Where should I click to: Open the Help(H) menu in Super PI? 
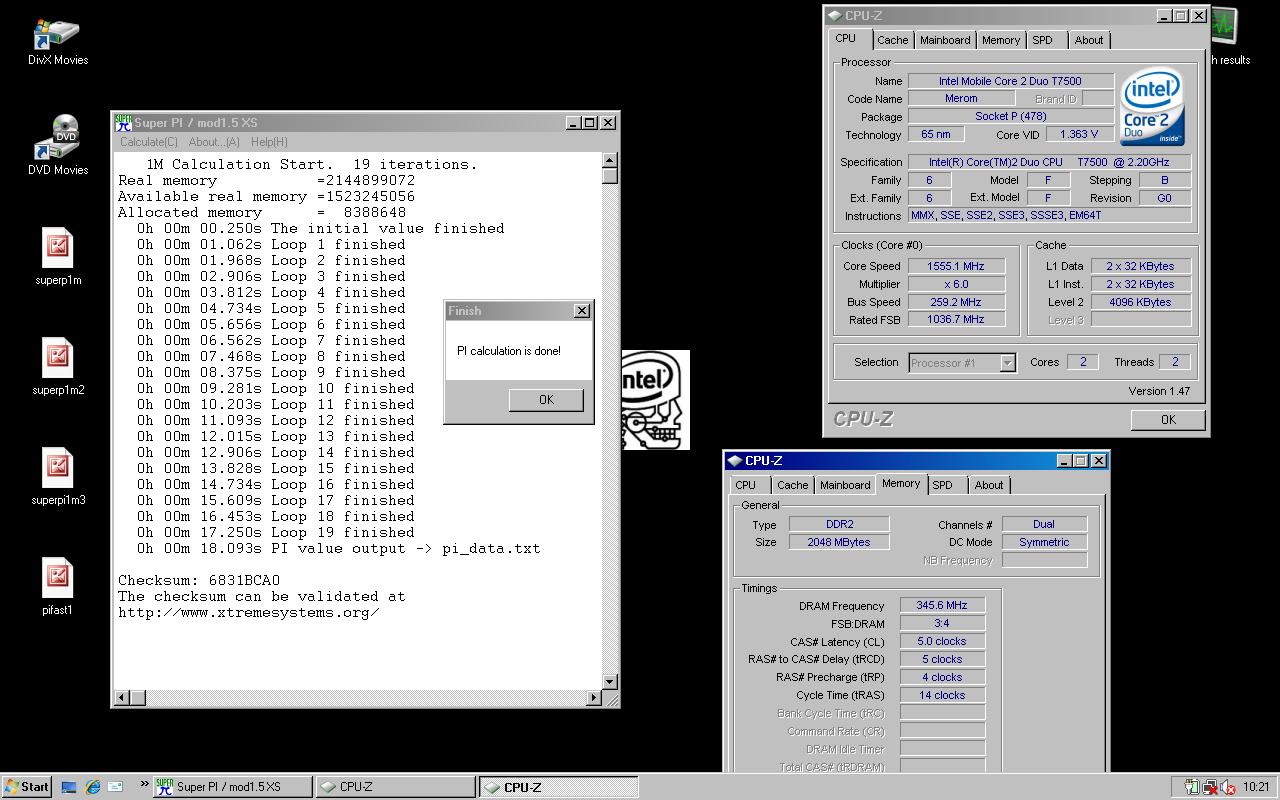[269, 142]
